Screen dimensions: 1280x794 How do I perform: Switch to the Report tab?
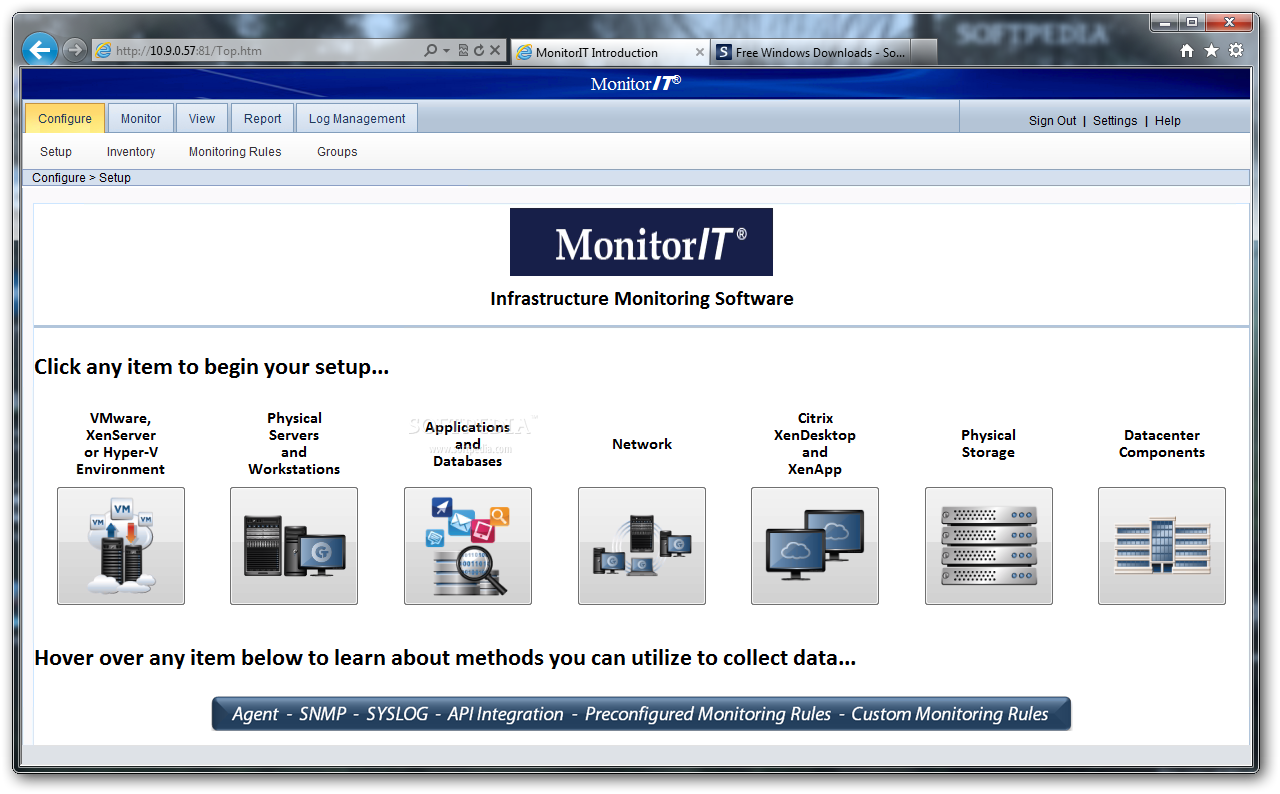tap(263, 118)
